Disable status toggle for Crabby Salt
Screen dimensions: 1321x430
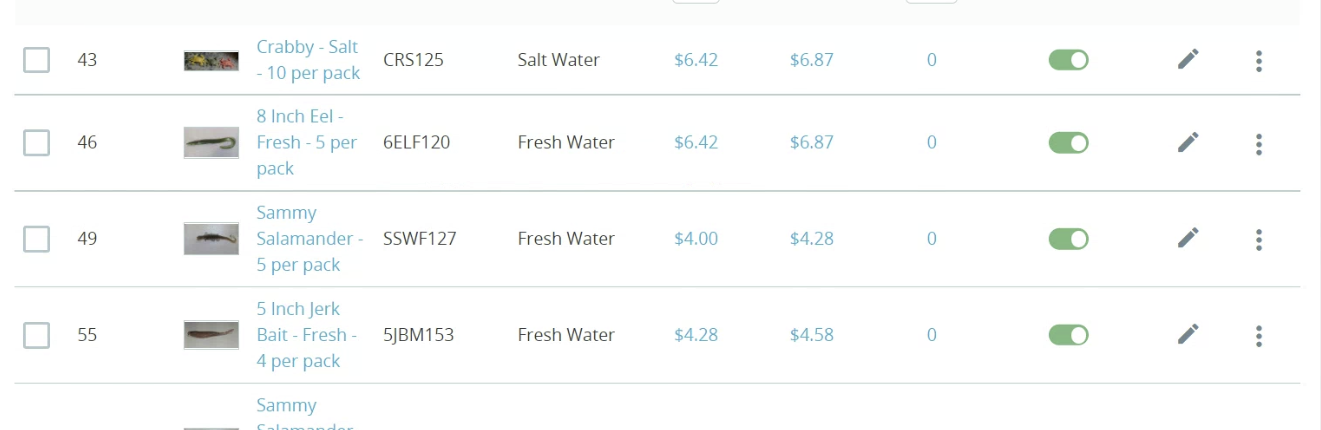click(1068, 60)
